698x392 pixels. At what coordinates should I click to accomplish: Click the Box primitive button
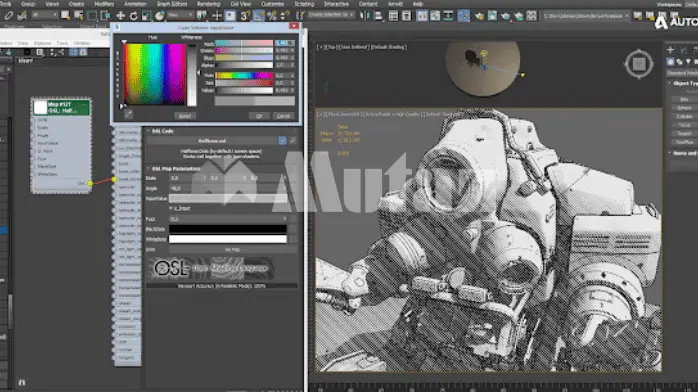coord(684,99)
